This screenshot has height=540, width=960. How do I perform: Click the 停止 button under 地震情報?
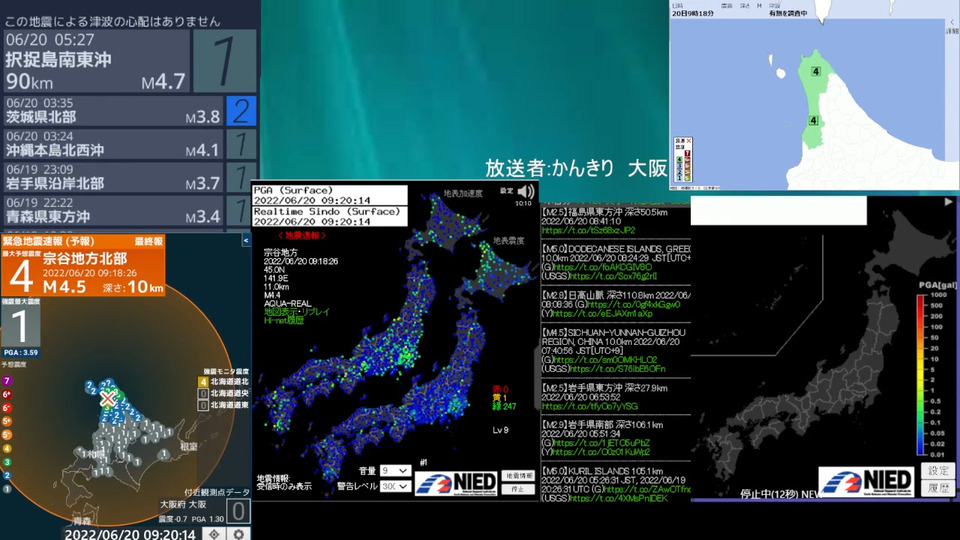(x=518, y=489)
